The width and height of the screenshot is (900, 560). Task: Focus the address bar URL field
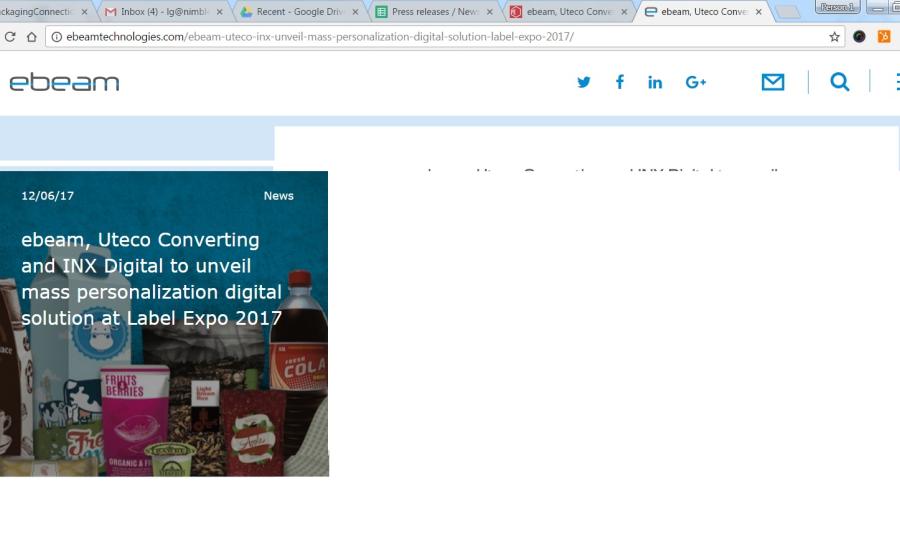coord(445,37)
